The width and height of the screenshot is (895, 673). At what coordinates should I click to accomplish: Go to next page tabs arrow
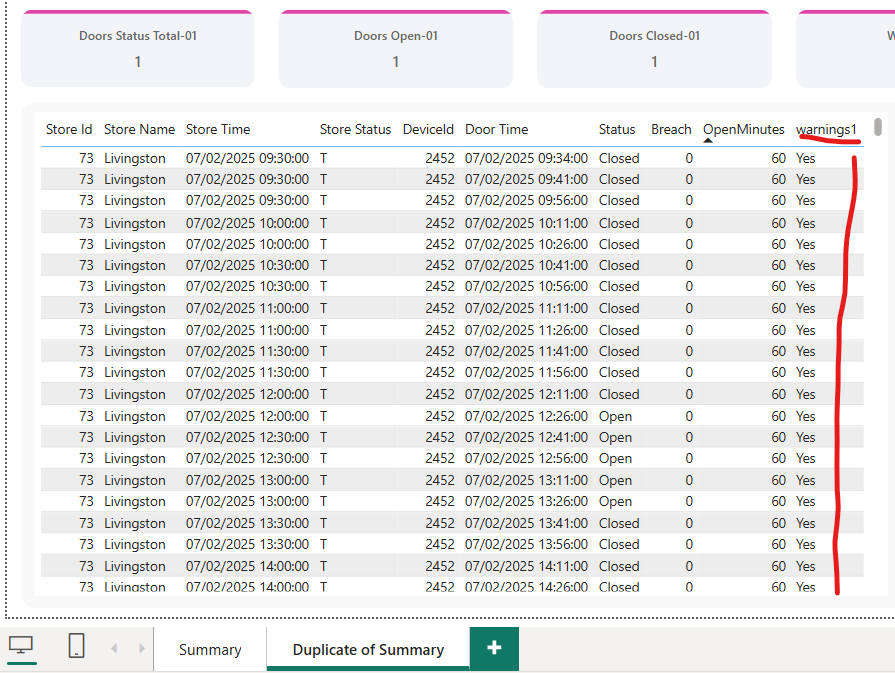point(142,648)
